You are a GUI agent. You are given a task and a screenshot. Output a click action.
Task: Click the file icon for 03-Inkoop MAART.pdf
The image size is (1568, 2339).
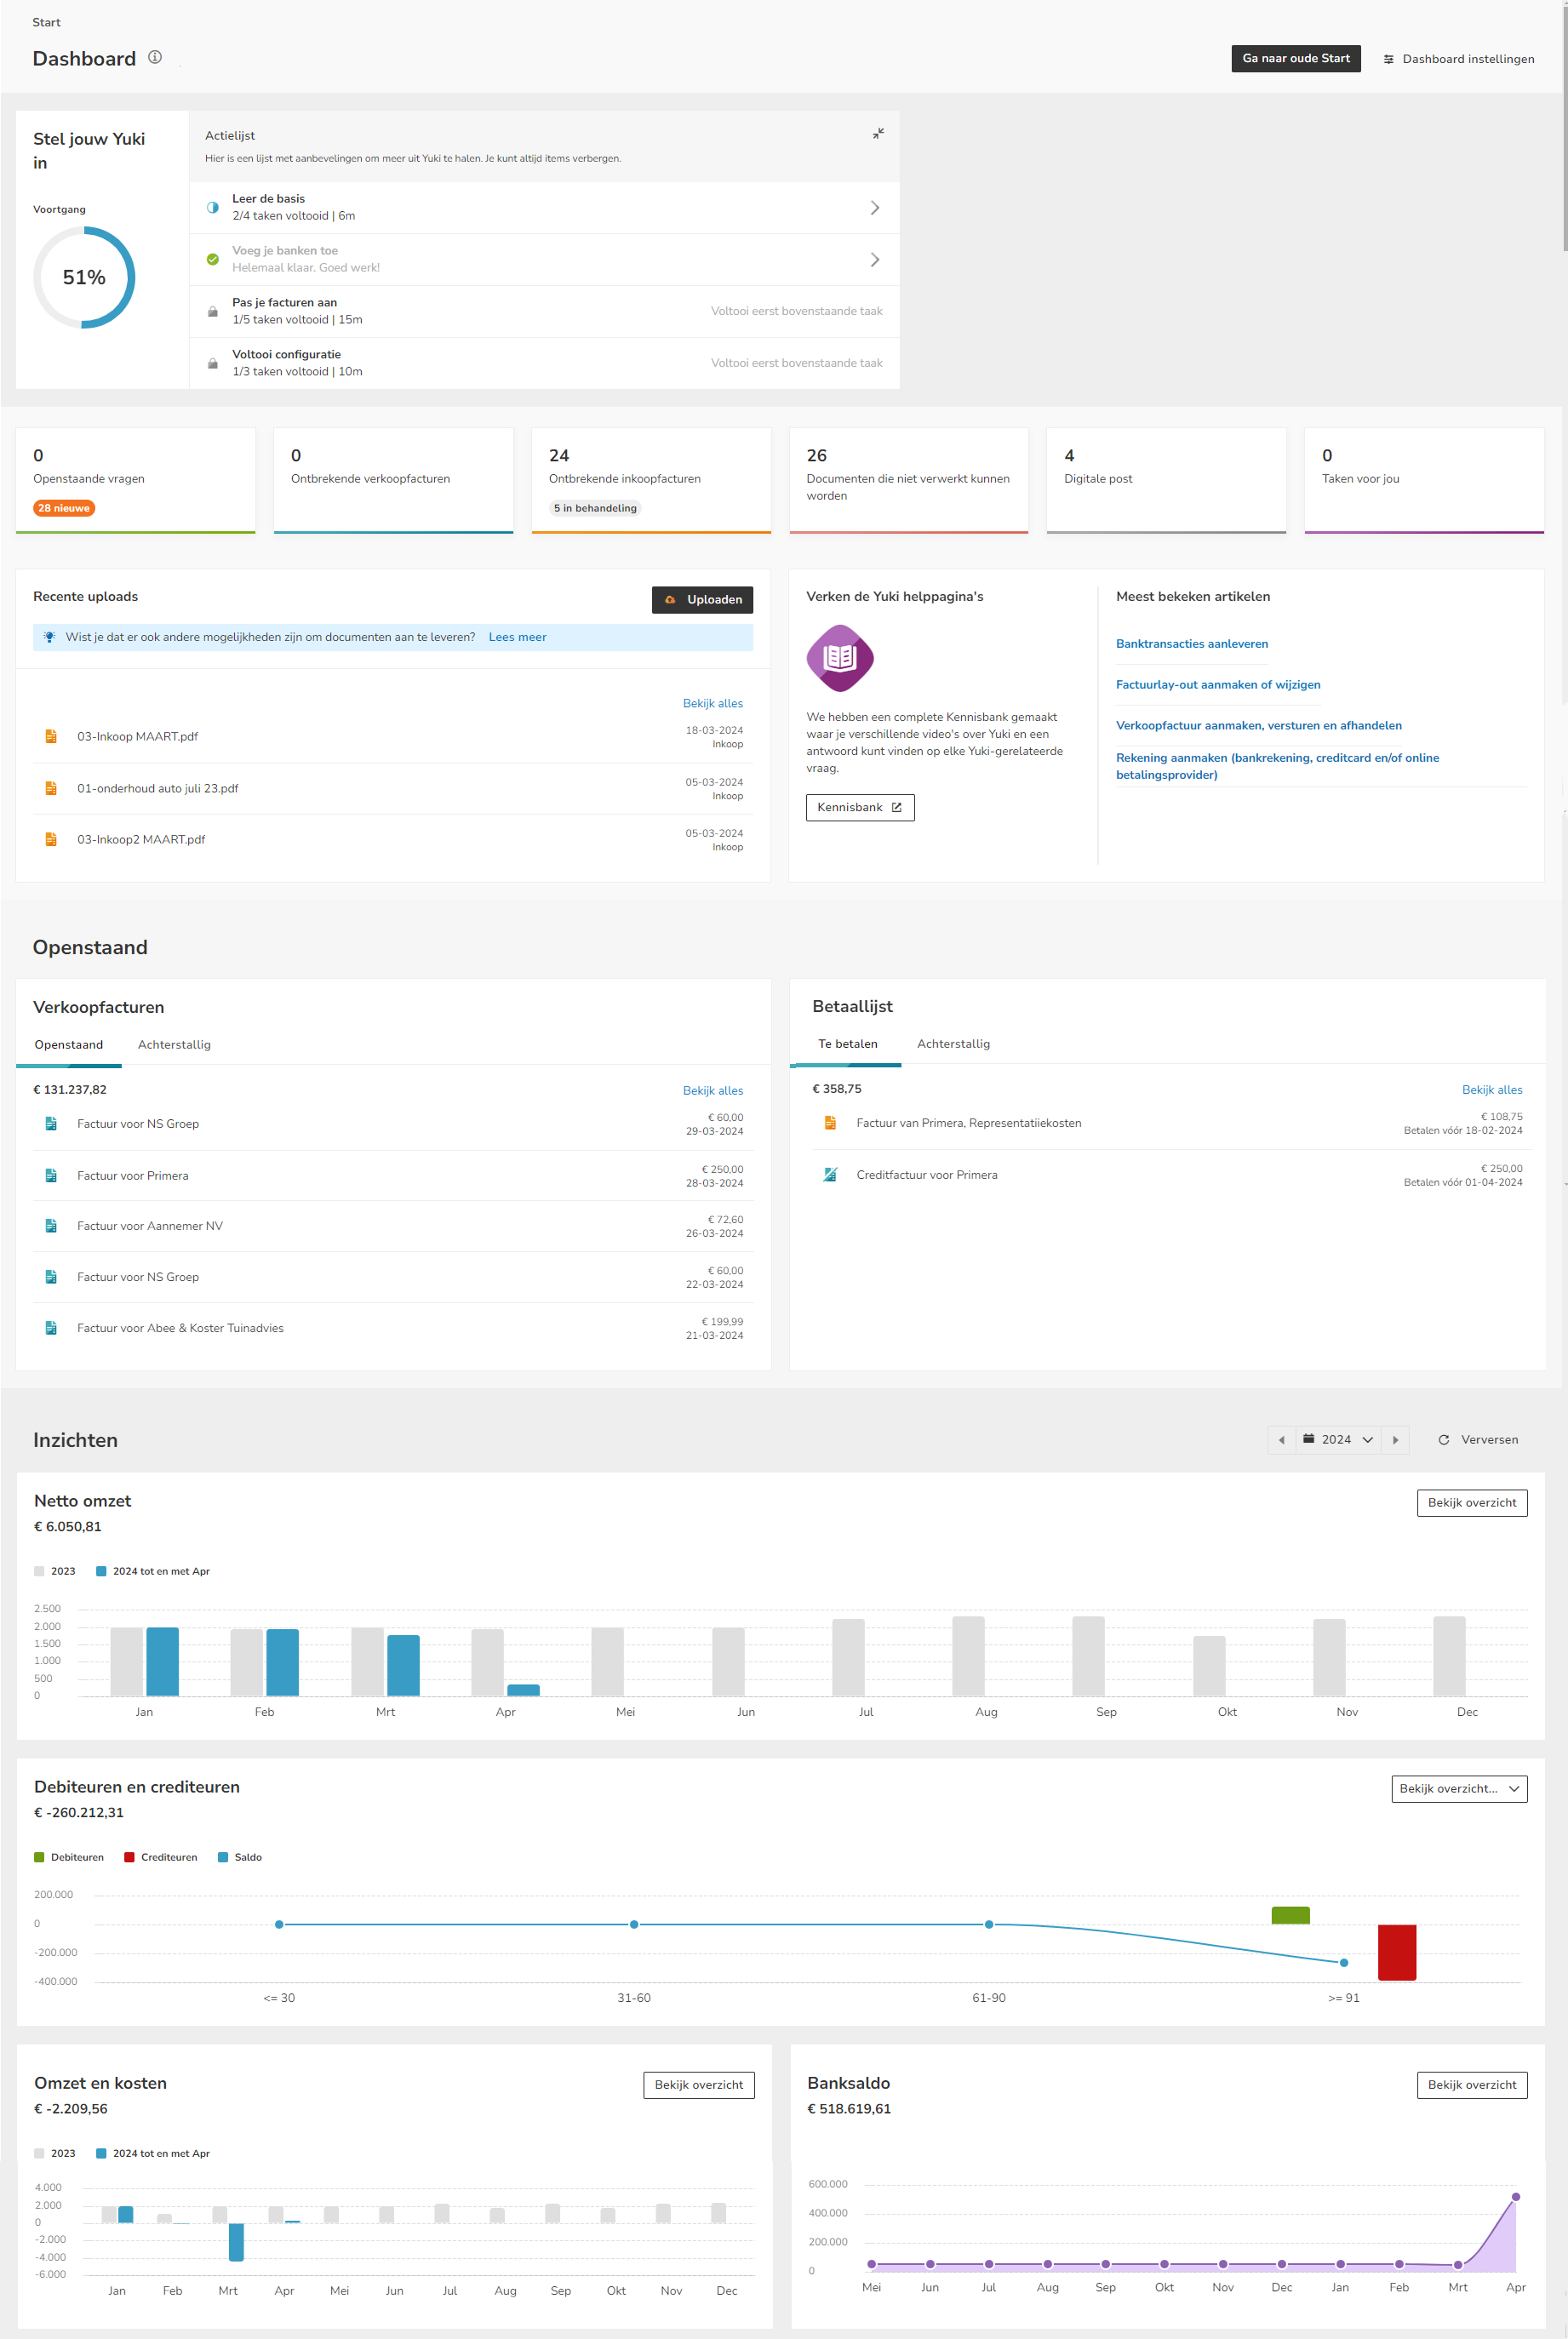pos(51,737)
